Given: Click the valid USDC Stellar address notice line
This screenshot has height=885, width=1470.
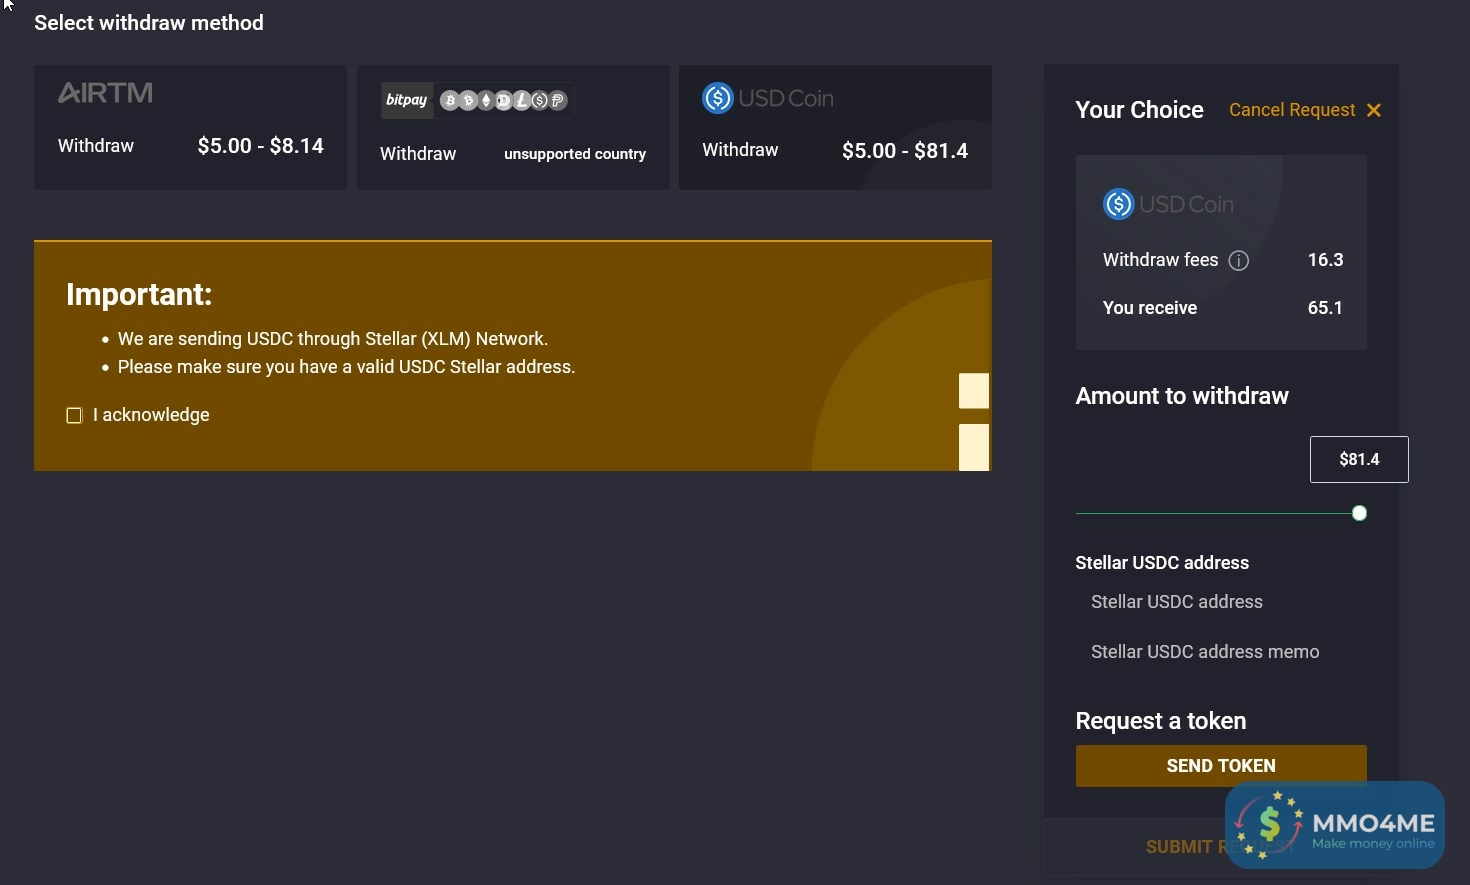Looking at the screenshot, I should [347, 367].
